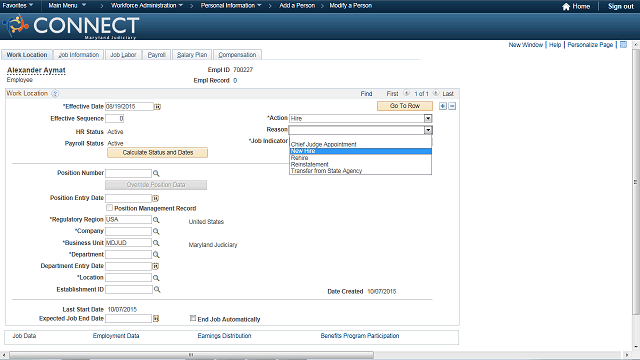Click the Position Number lookup magnifier
This screenshot has width=640, height=360.
point(156,173)
